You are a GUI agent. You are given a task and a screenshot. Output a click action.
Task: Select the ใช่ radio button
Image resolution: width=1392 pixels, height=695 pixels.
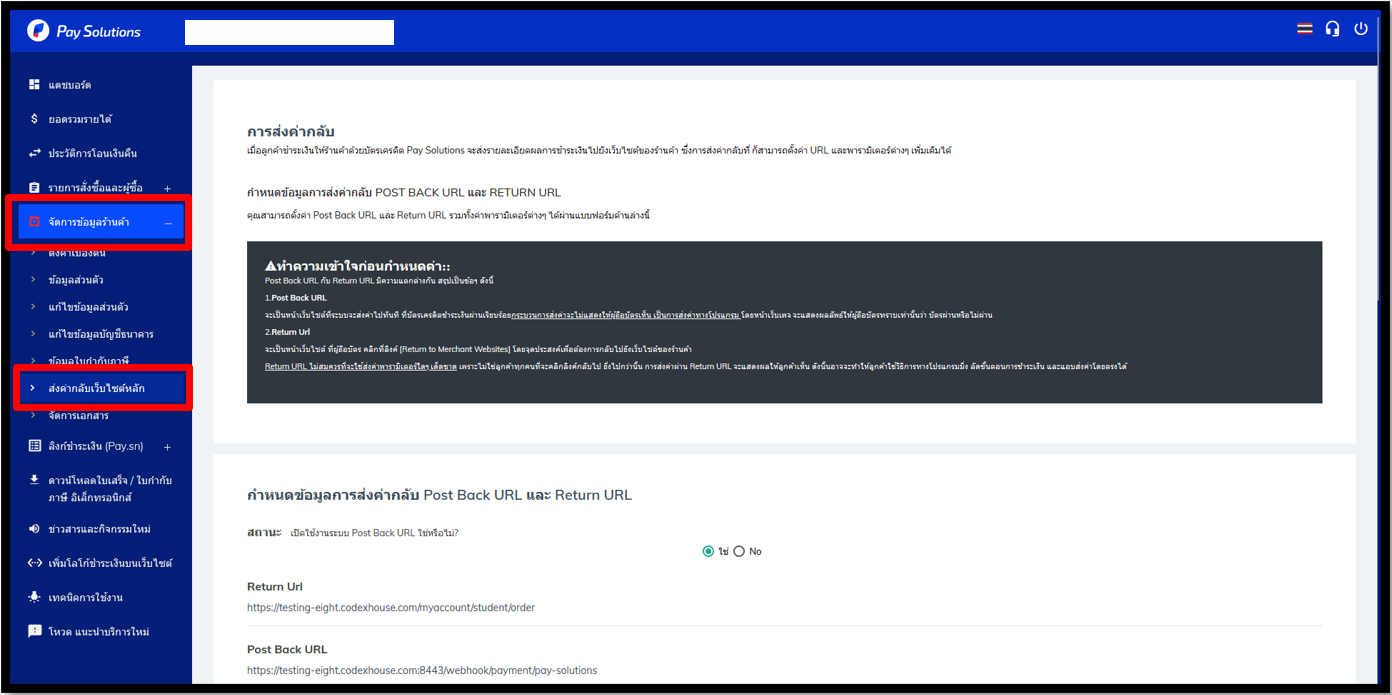point(708,551)
